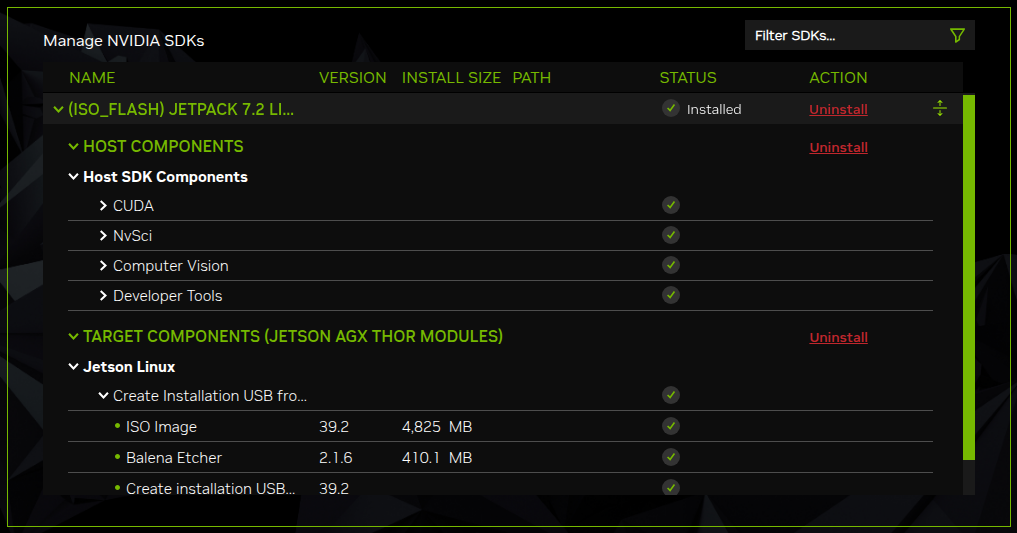Screen dimensions: 1017x533
Task: Expand the Computer Vision row
Action: (103, 265)
